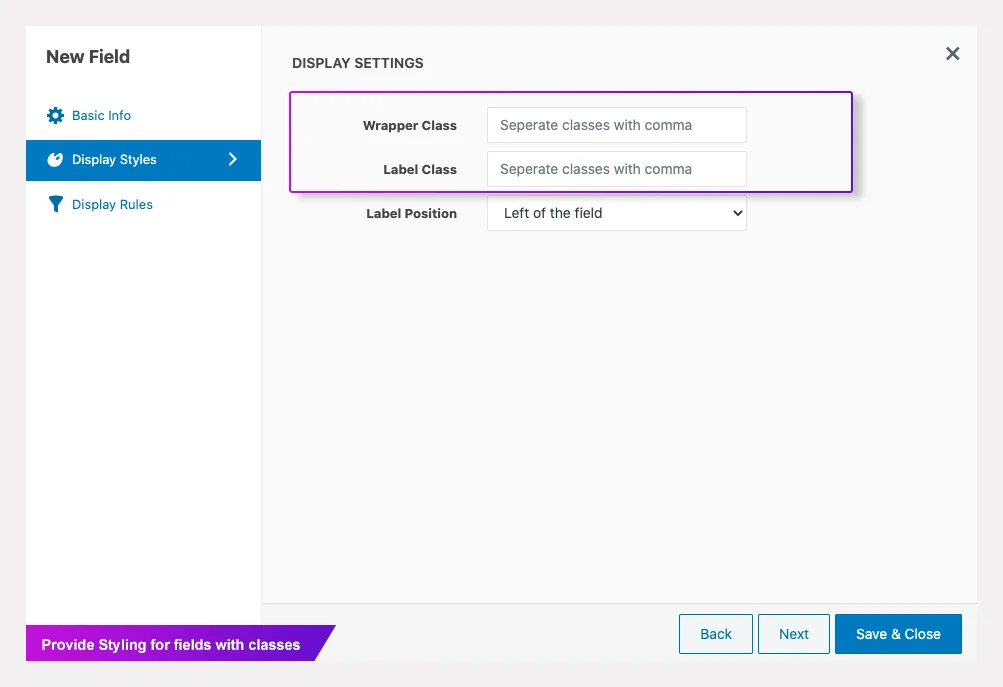
Task: Close the New Field dialog with X
Action: 952,54
